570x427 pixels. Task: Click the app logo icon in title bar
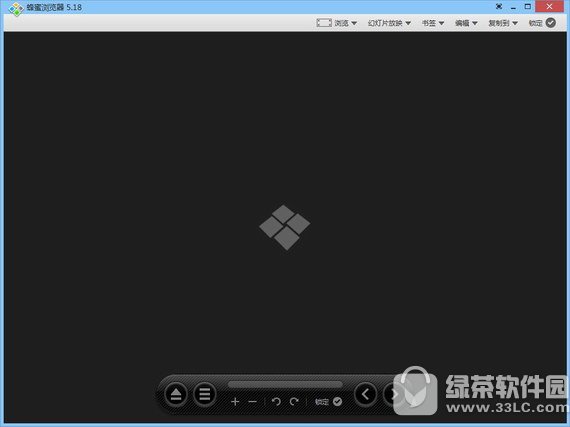[16, 9]
